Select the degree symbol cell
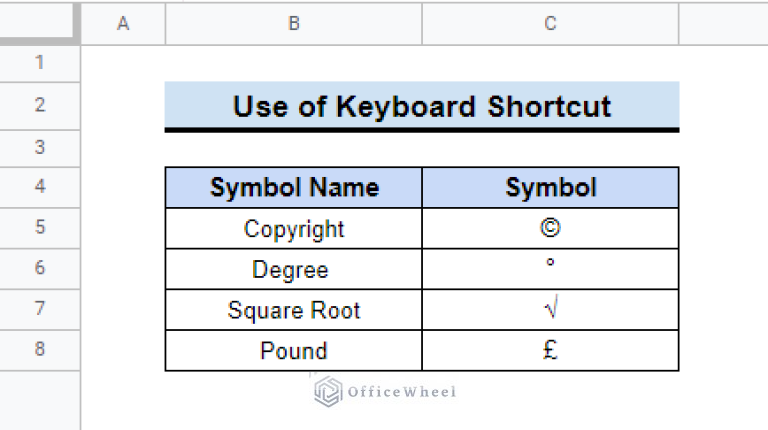 click(550, 269)
